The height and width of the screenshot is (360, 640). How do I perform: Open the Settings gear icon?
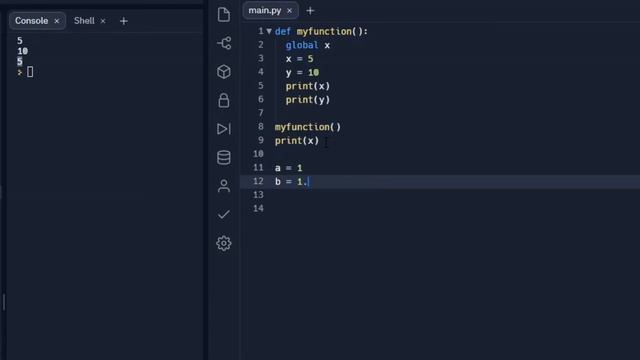tap(224, 243)
